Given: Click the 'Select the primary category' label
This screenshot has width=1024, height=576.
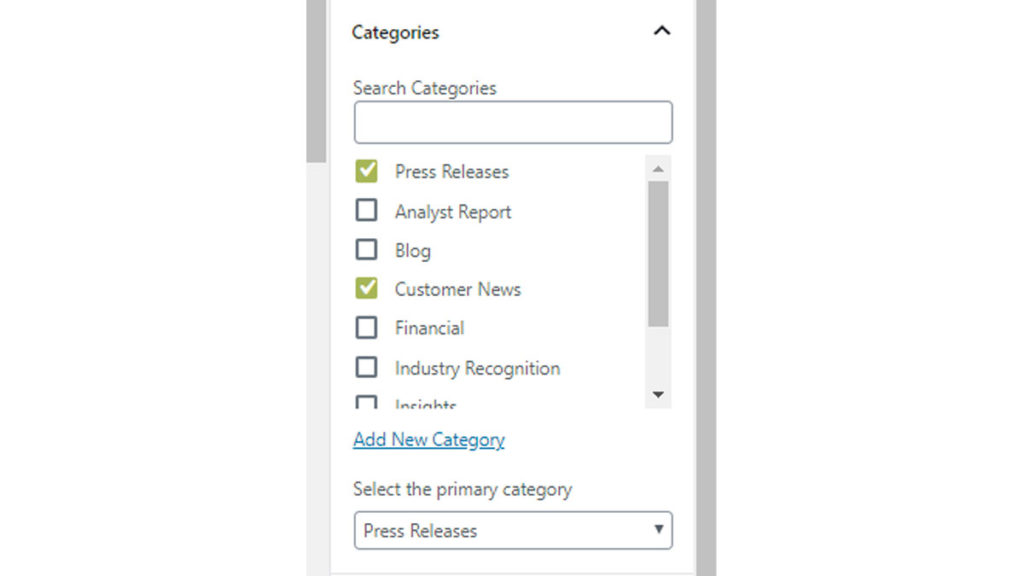Looking at the screenshot, I should 462,490.
